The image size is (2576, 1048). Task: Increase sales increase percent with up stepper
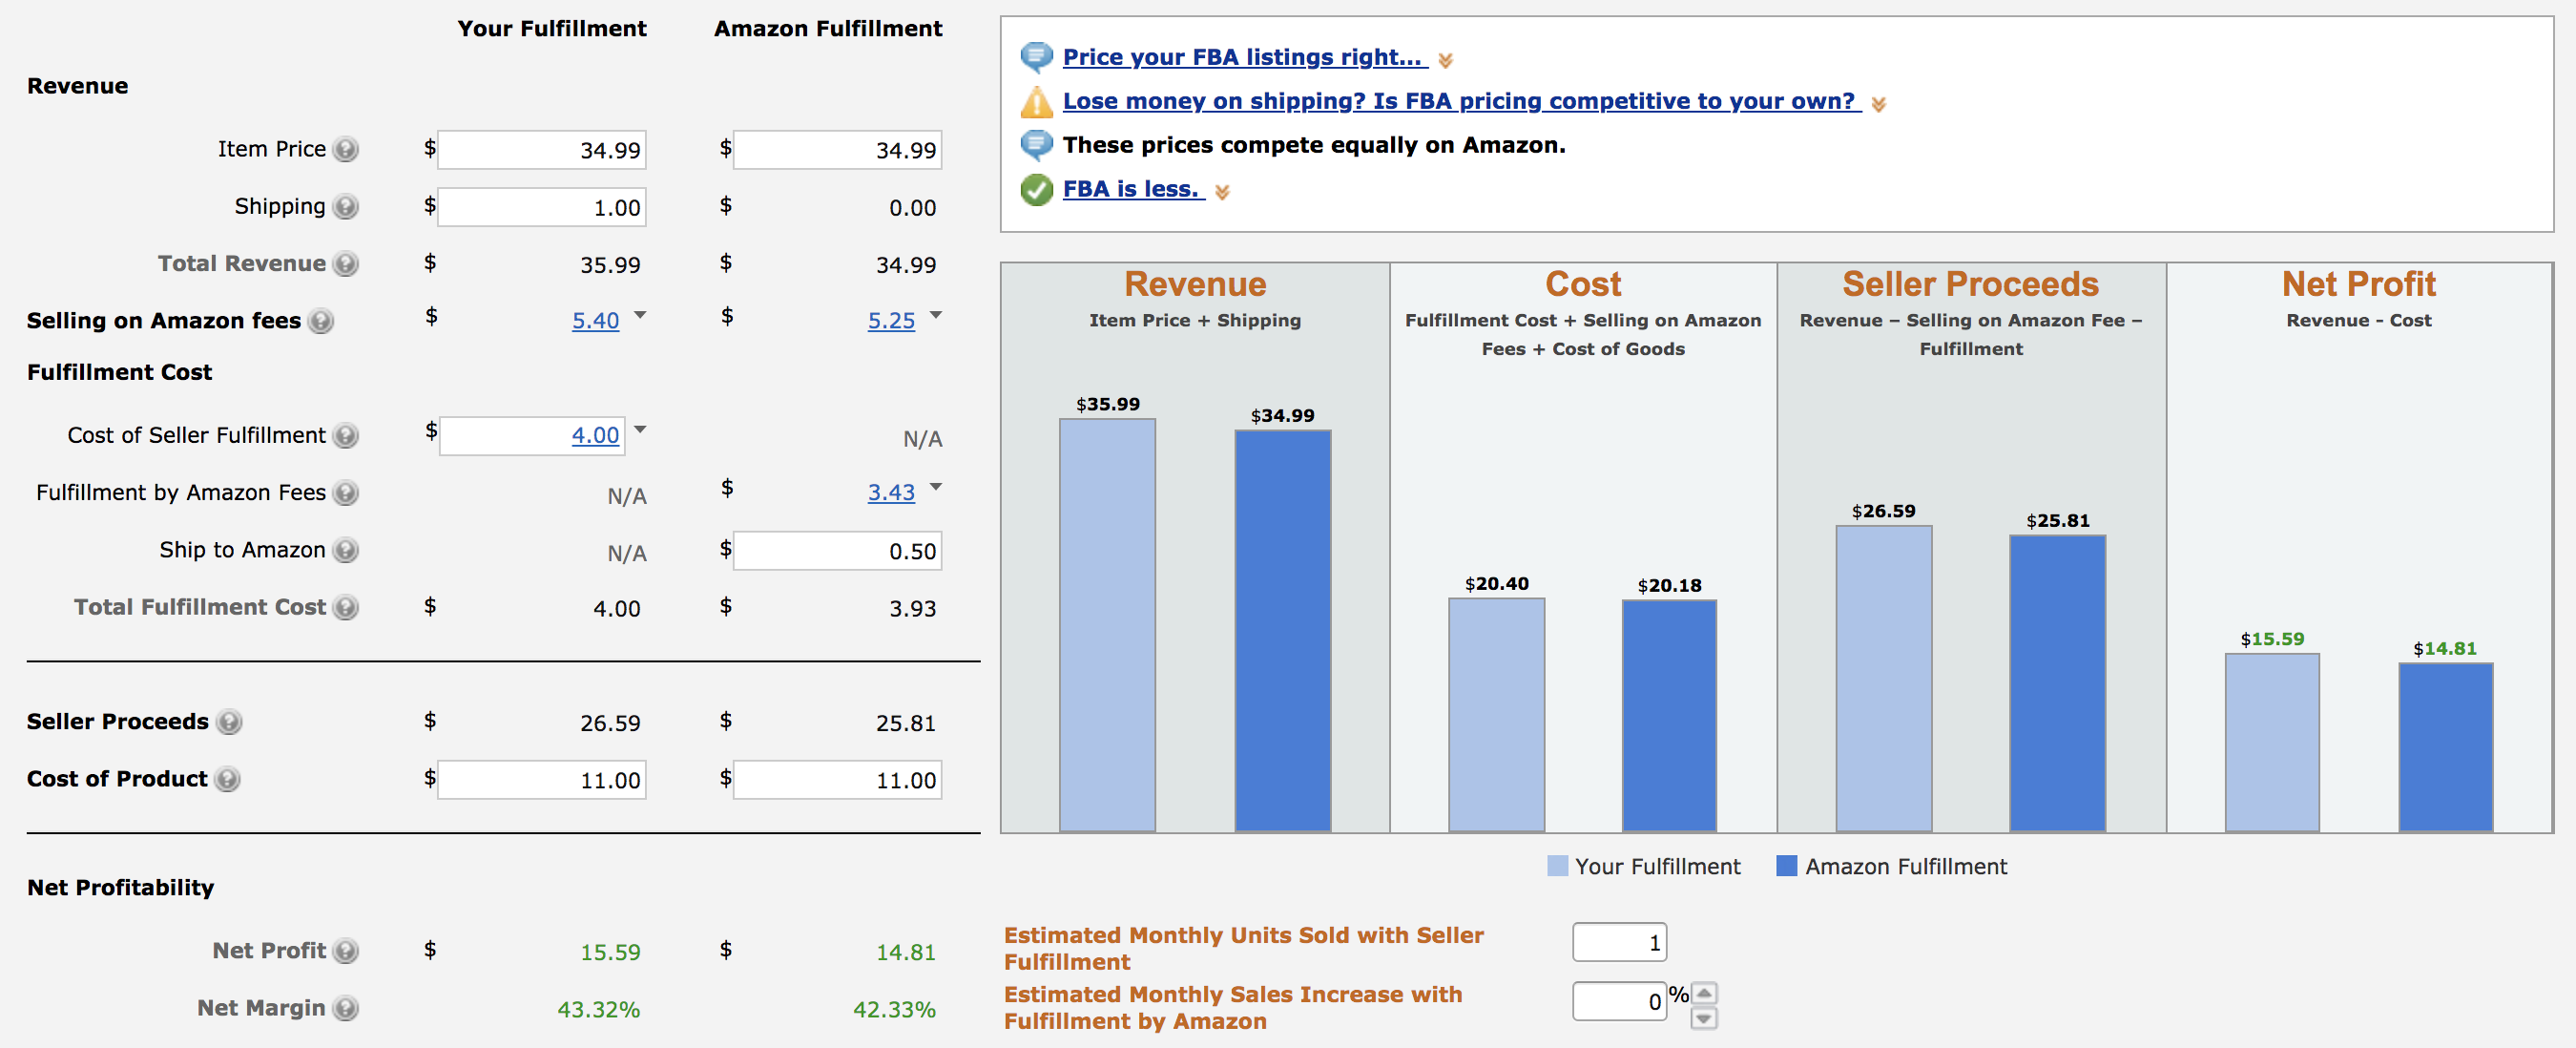click(1704, 993)
